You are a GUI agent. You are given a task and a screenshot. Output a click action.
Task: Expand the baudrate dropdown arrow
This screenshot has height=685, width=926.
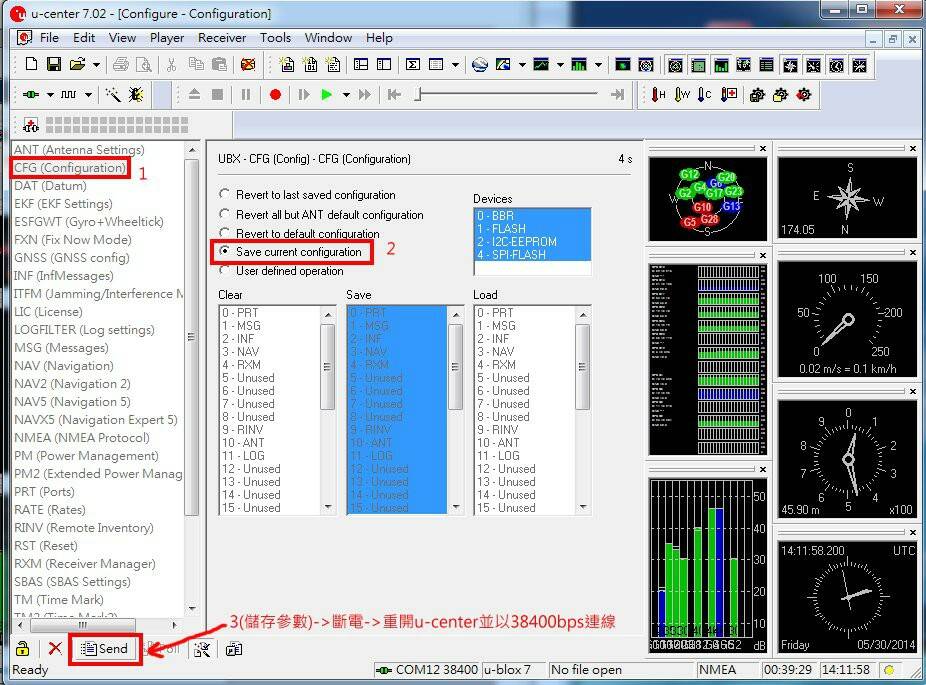coord(89,95)
